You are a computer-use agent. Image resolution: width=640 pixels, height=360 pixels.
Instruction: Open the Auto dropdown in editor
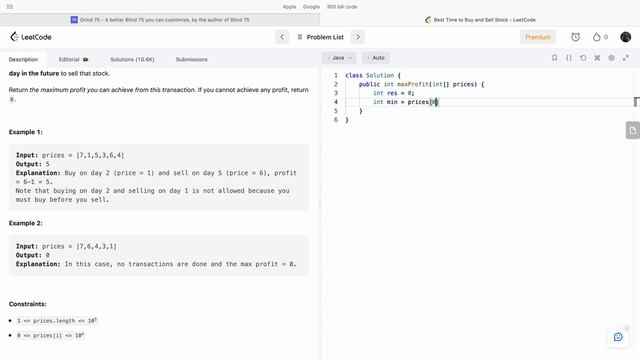[x=376, y=58]
